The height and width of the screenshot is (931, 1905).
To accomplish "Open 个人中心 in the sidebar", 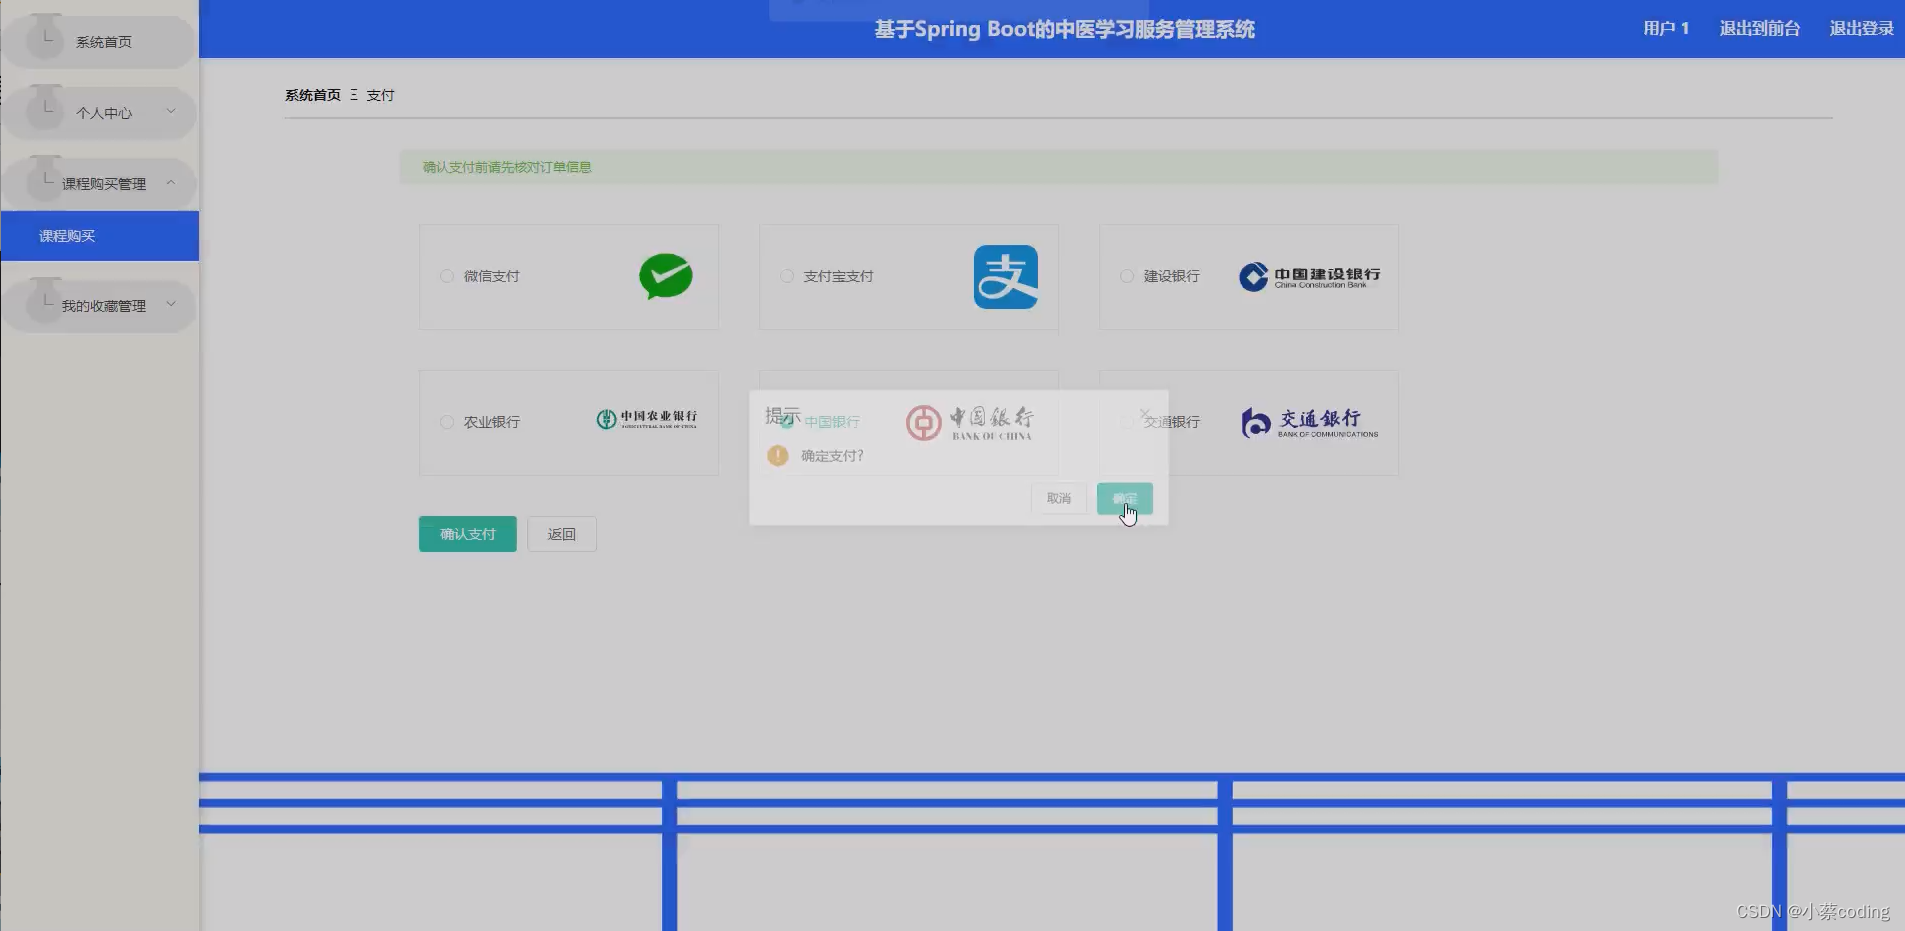I will (99, 113).
